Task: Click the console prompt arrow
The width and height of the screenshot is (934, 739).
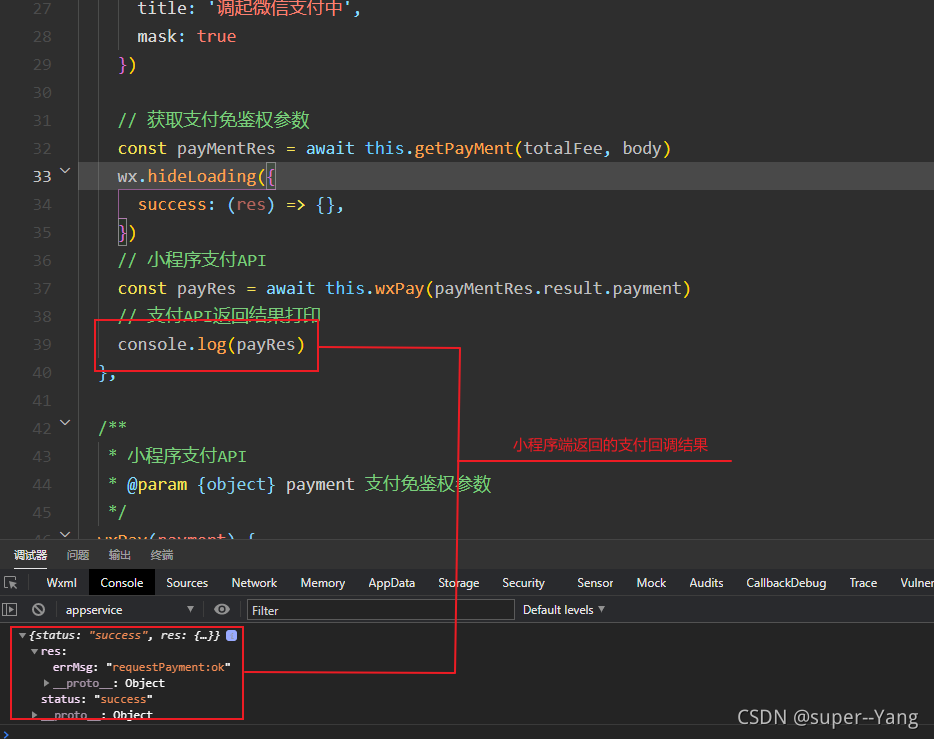Action: coord(5,734)
